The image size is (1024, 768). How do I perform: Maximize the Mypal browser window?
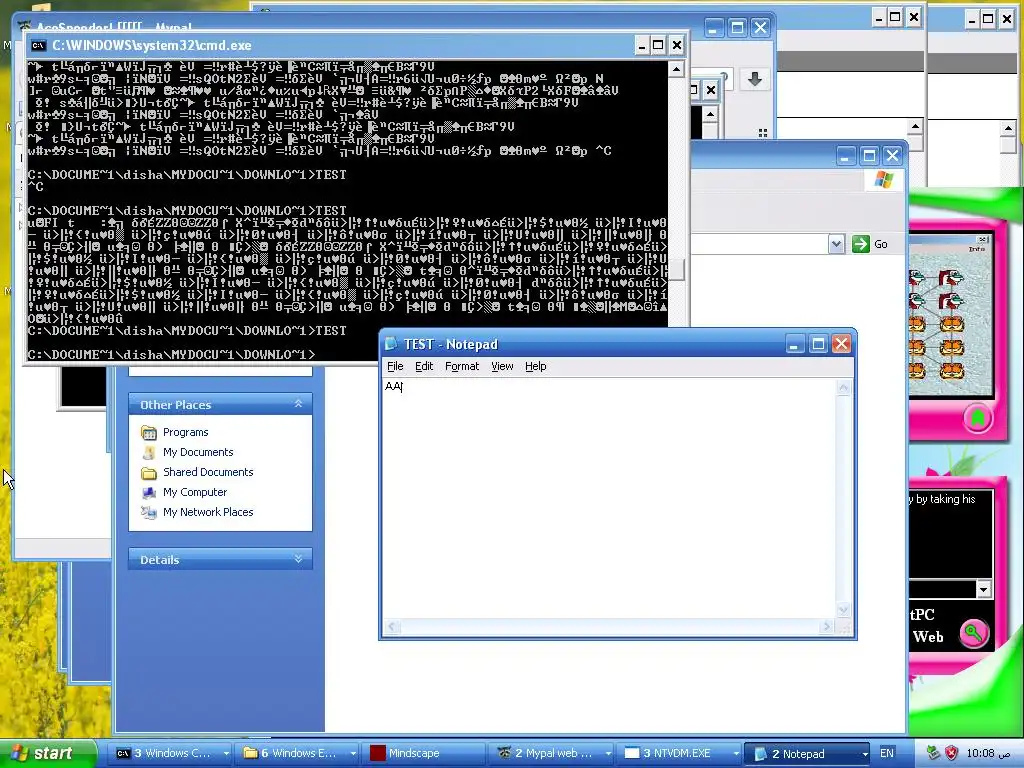coord(737,27)
